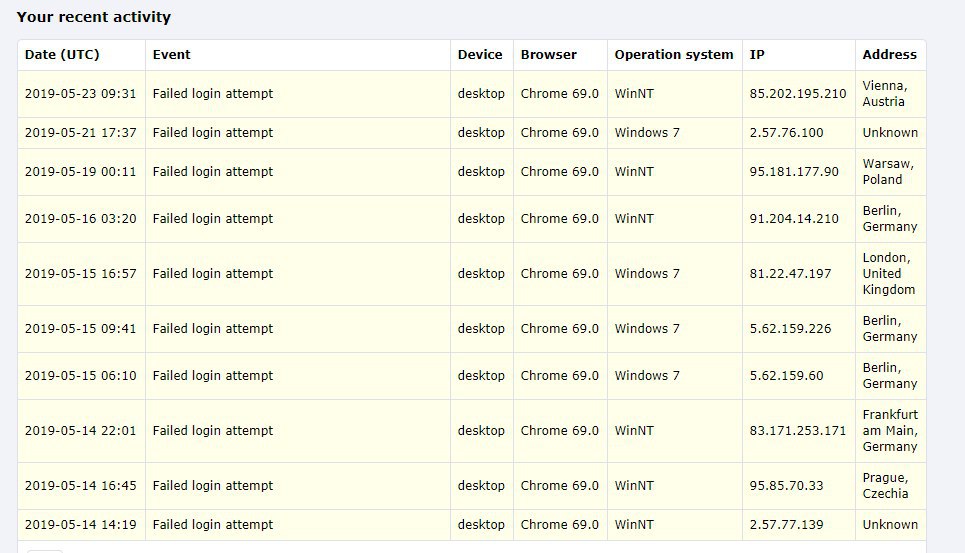This screenshot has width=965, height=553.
Task: Click Chrome 69.0 in the 2019-05-16 03:20 row
Action: 559,219
